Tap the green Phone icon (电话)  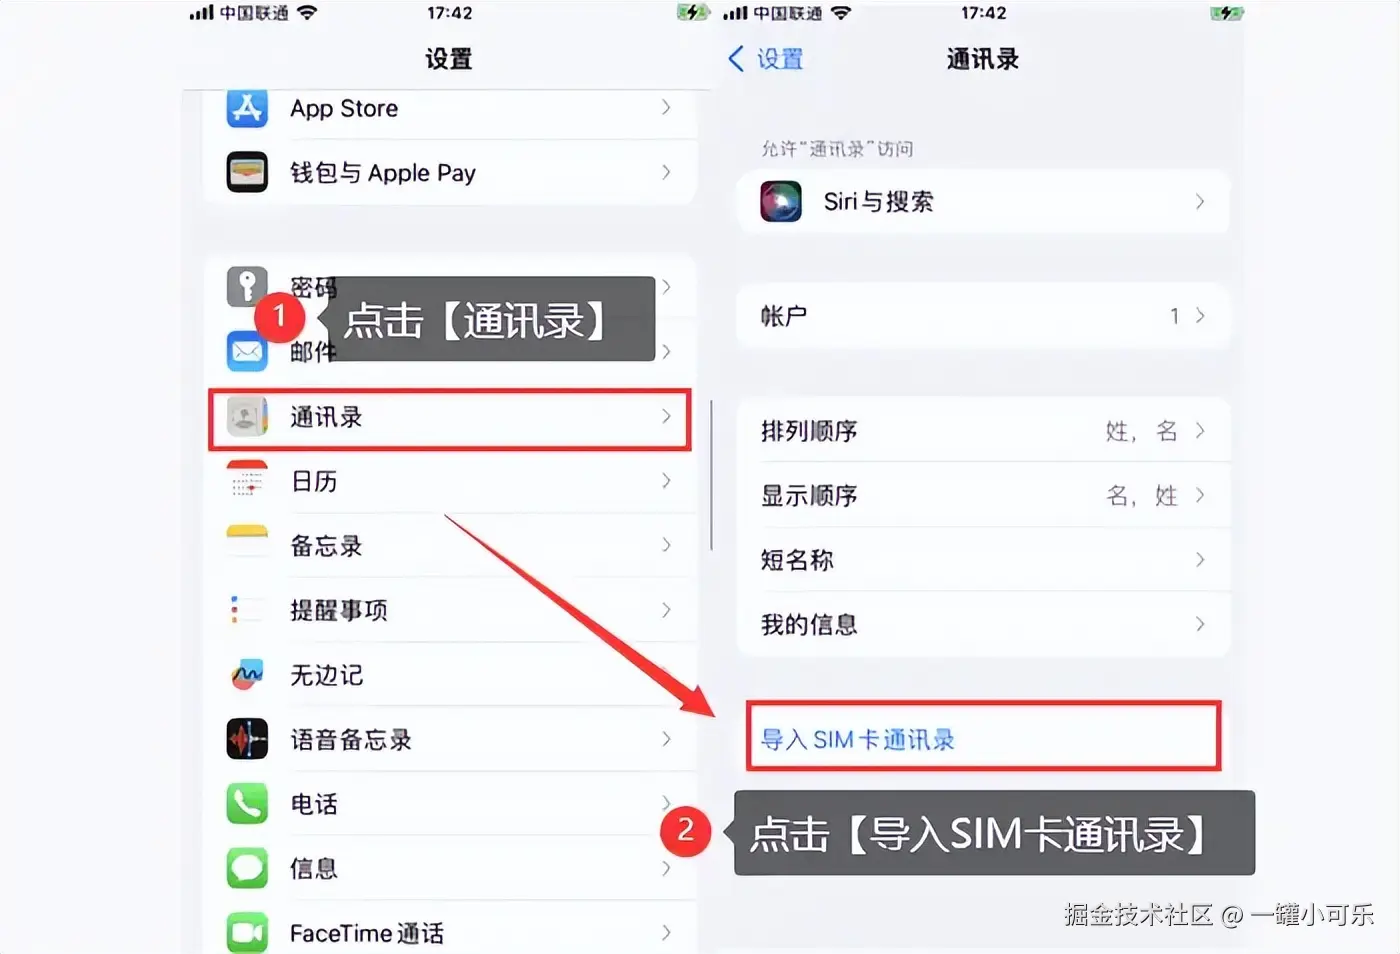247,803
